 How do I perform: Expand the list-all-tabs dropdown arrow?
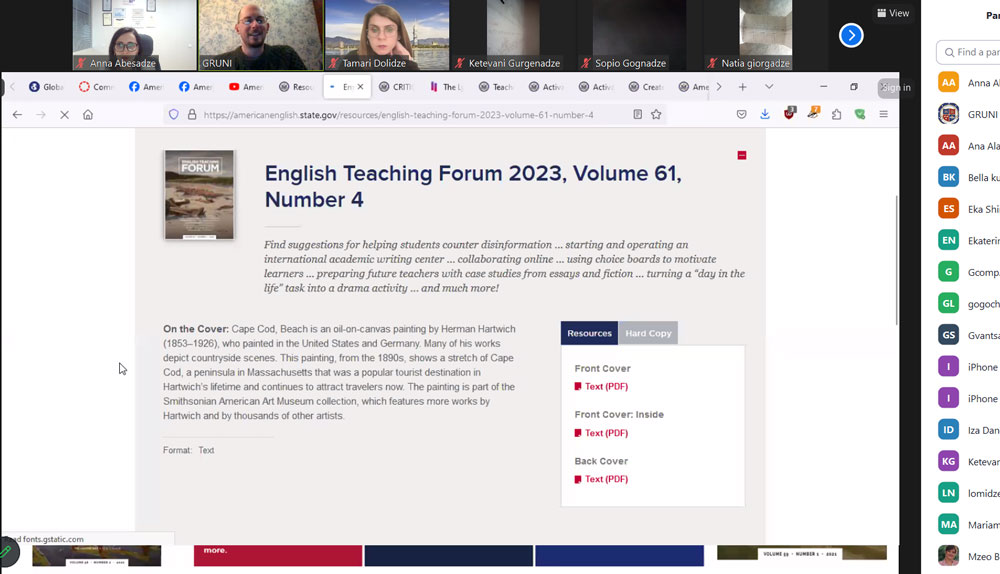[768, 87]
